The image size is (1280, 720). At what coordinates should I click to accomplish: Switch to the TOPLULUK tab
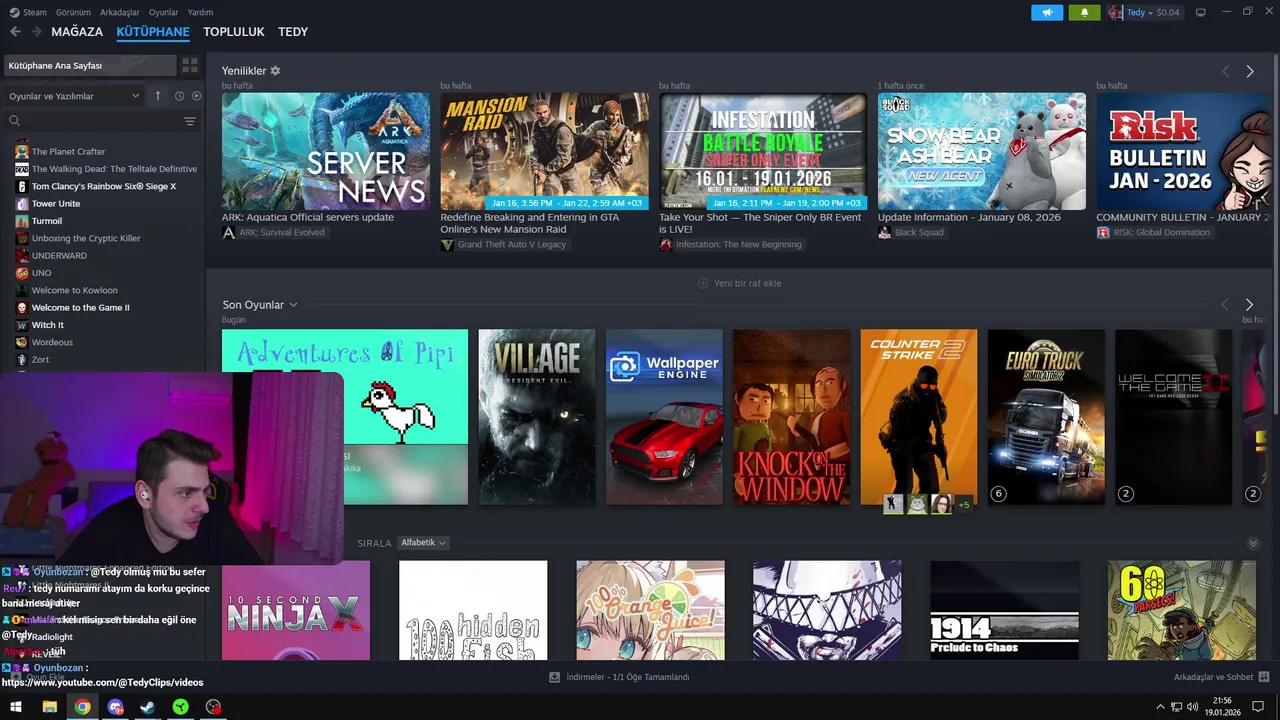click(x=234, y=32)
